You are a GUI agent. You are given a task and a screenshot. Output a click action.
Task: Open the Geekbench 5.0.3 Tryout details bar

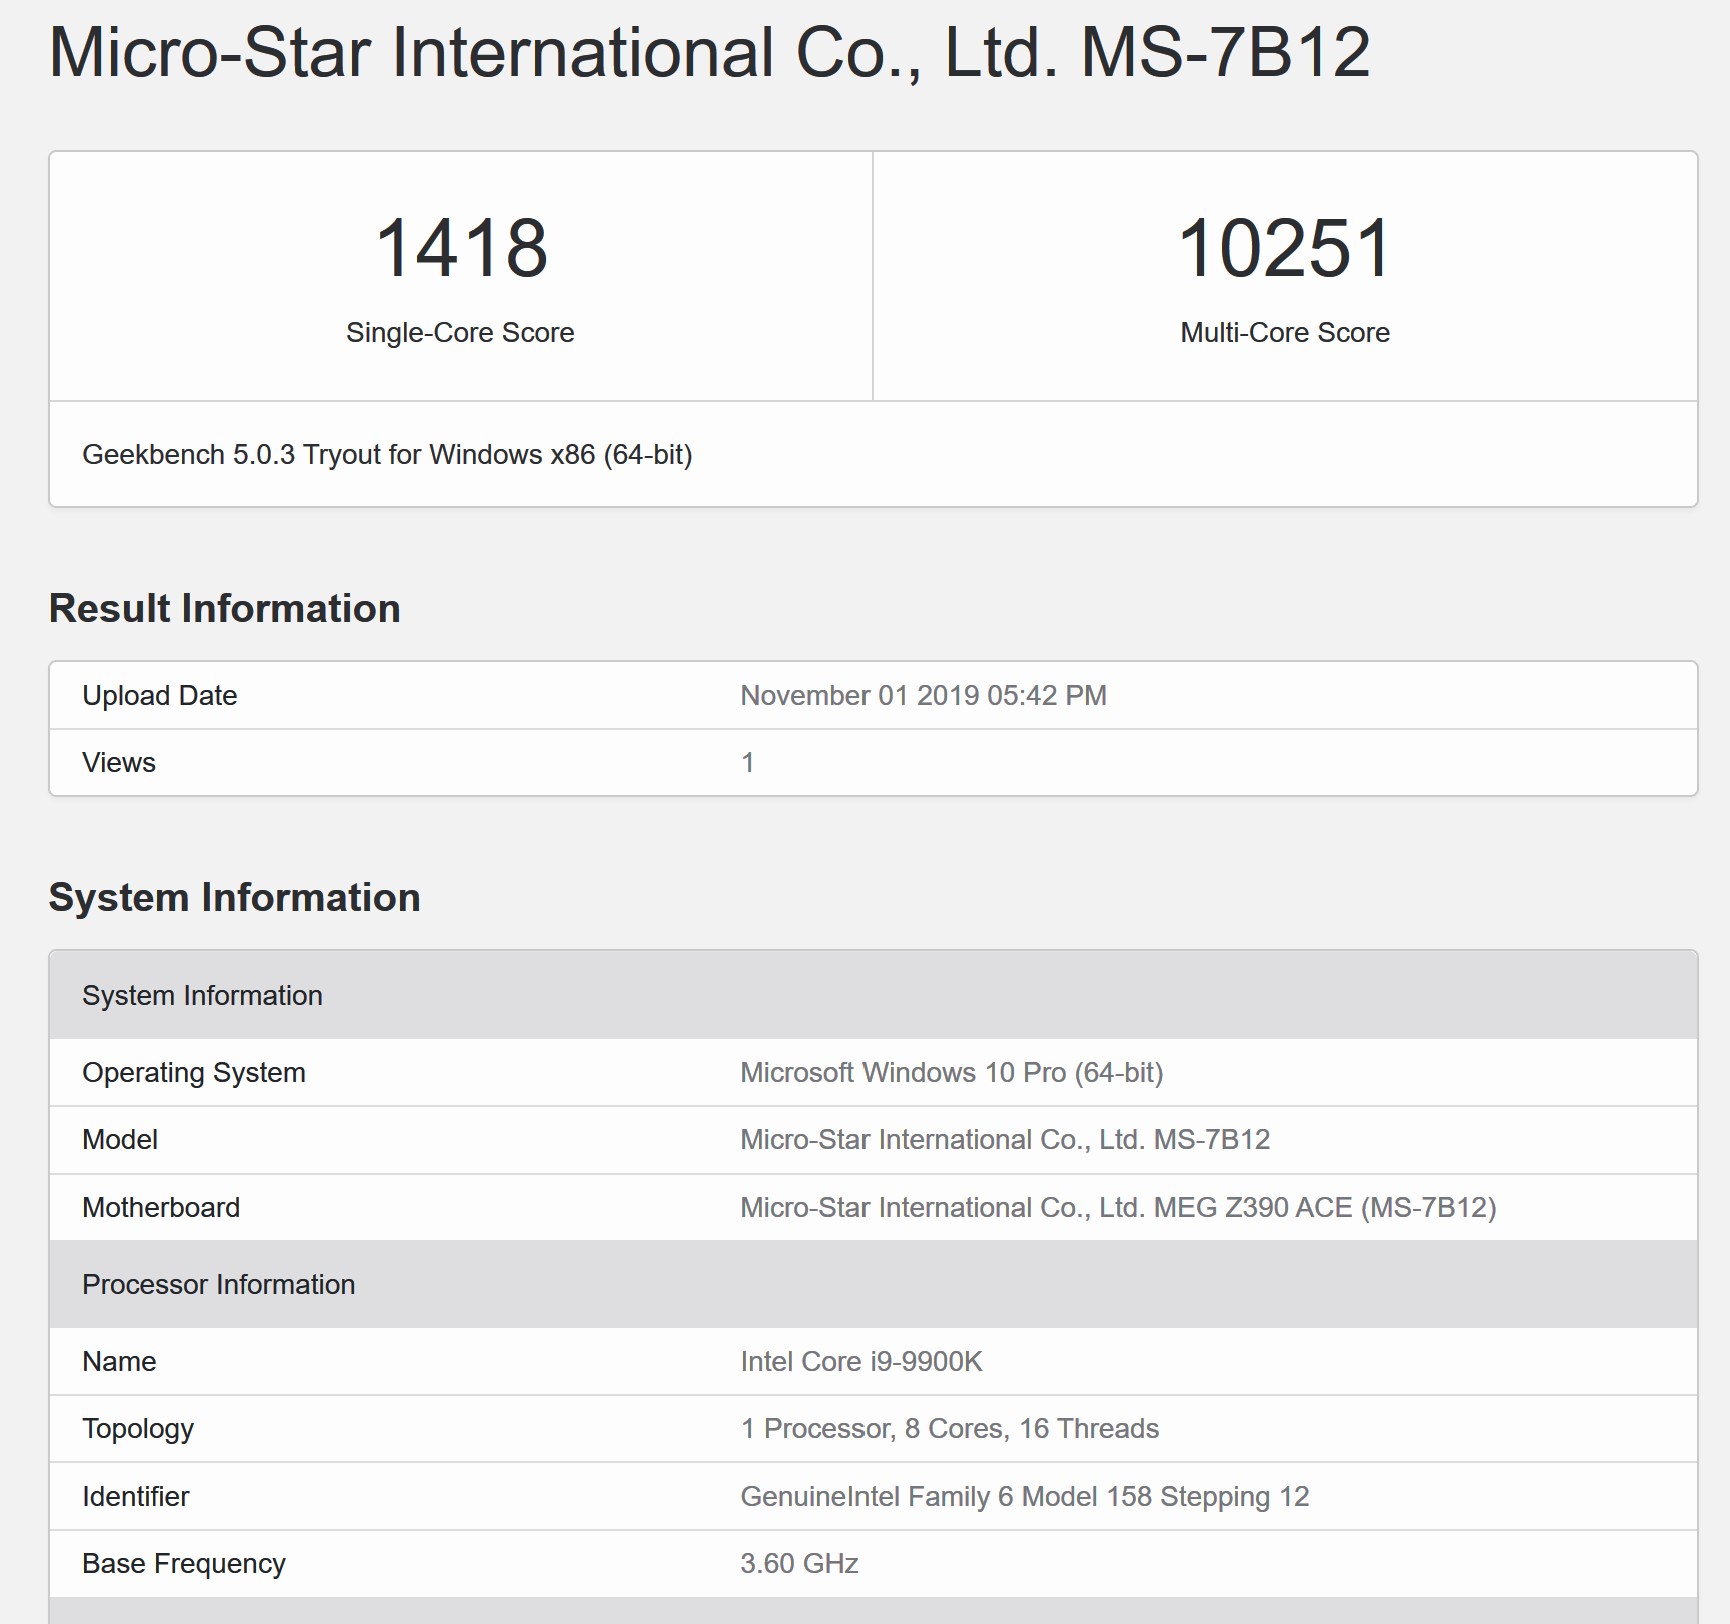(x=390, y=453)
